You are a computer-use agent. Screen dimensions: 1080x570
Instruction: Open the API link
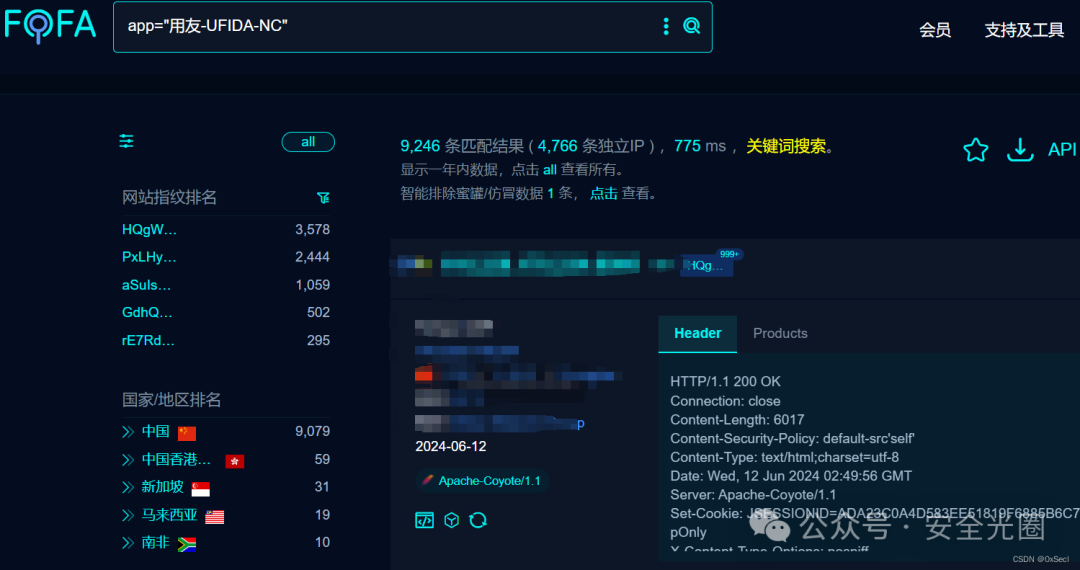1061,150
